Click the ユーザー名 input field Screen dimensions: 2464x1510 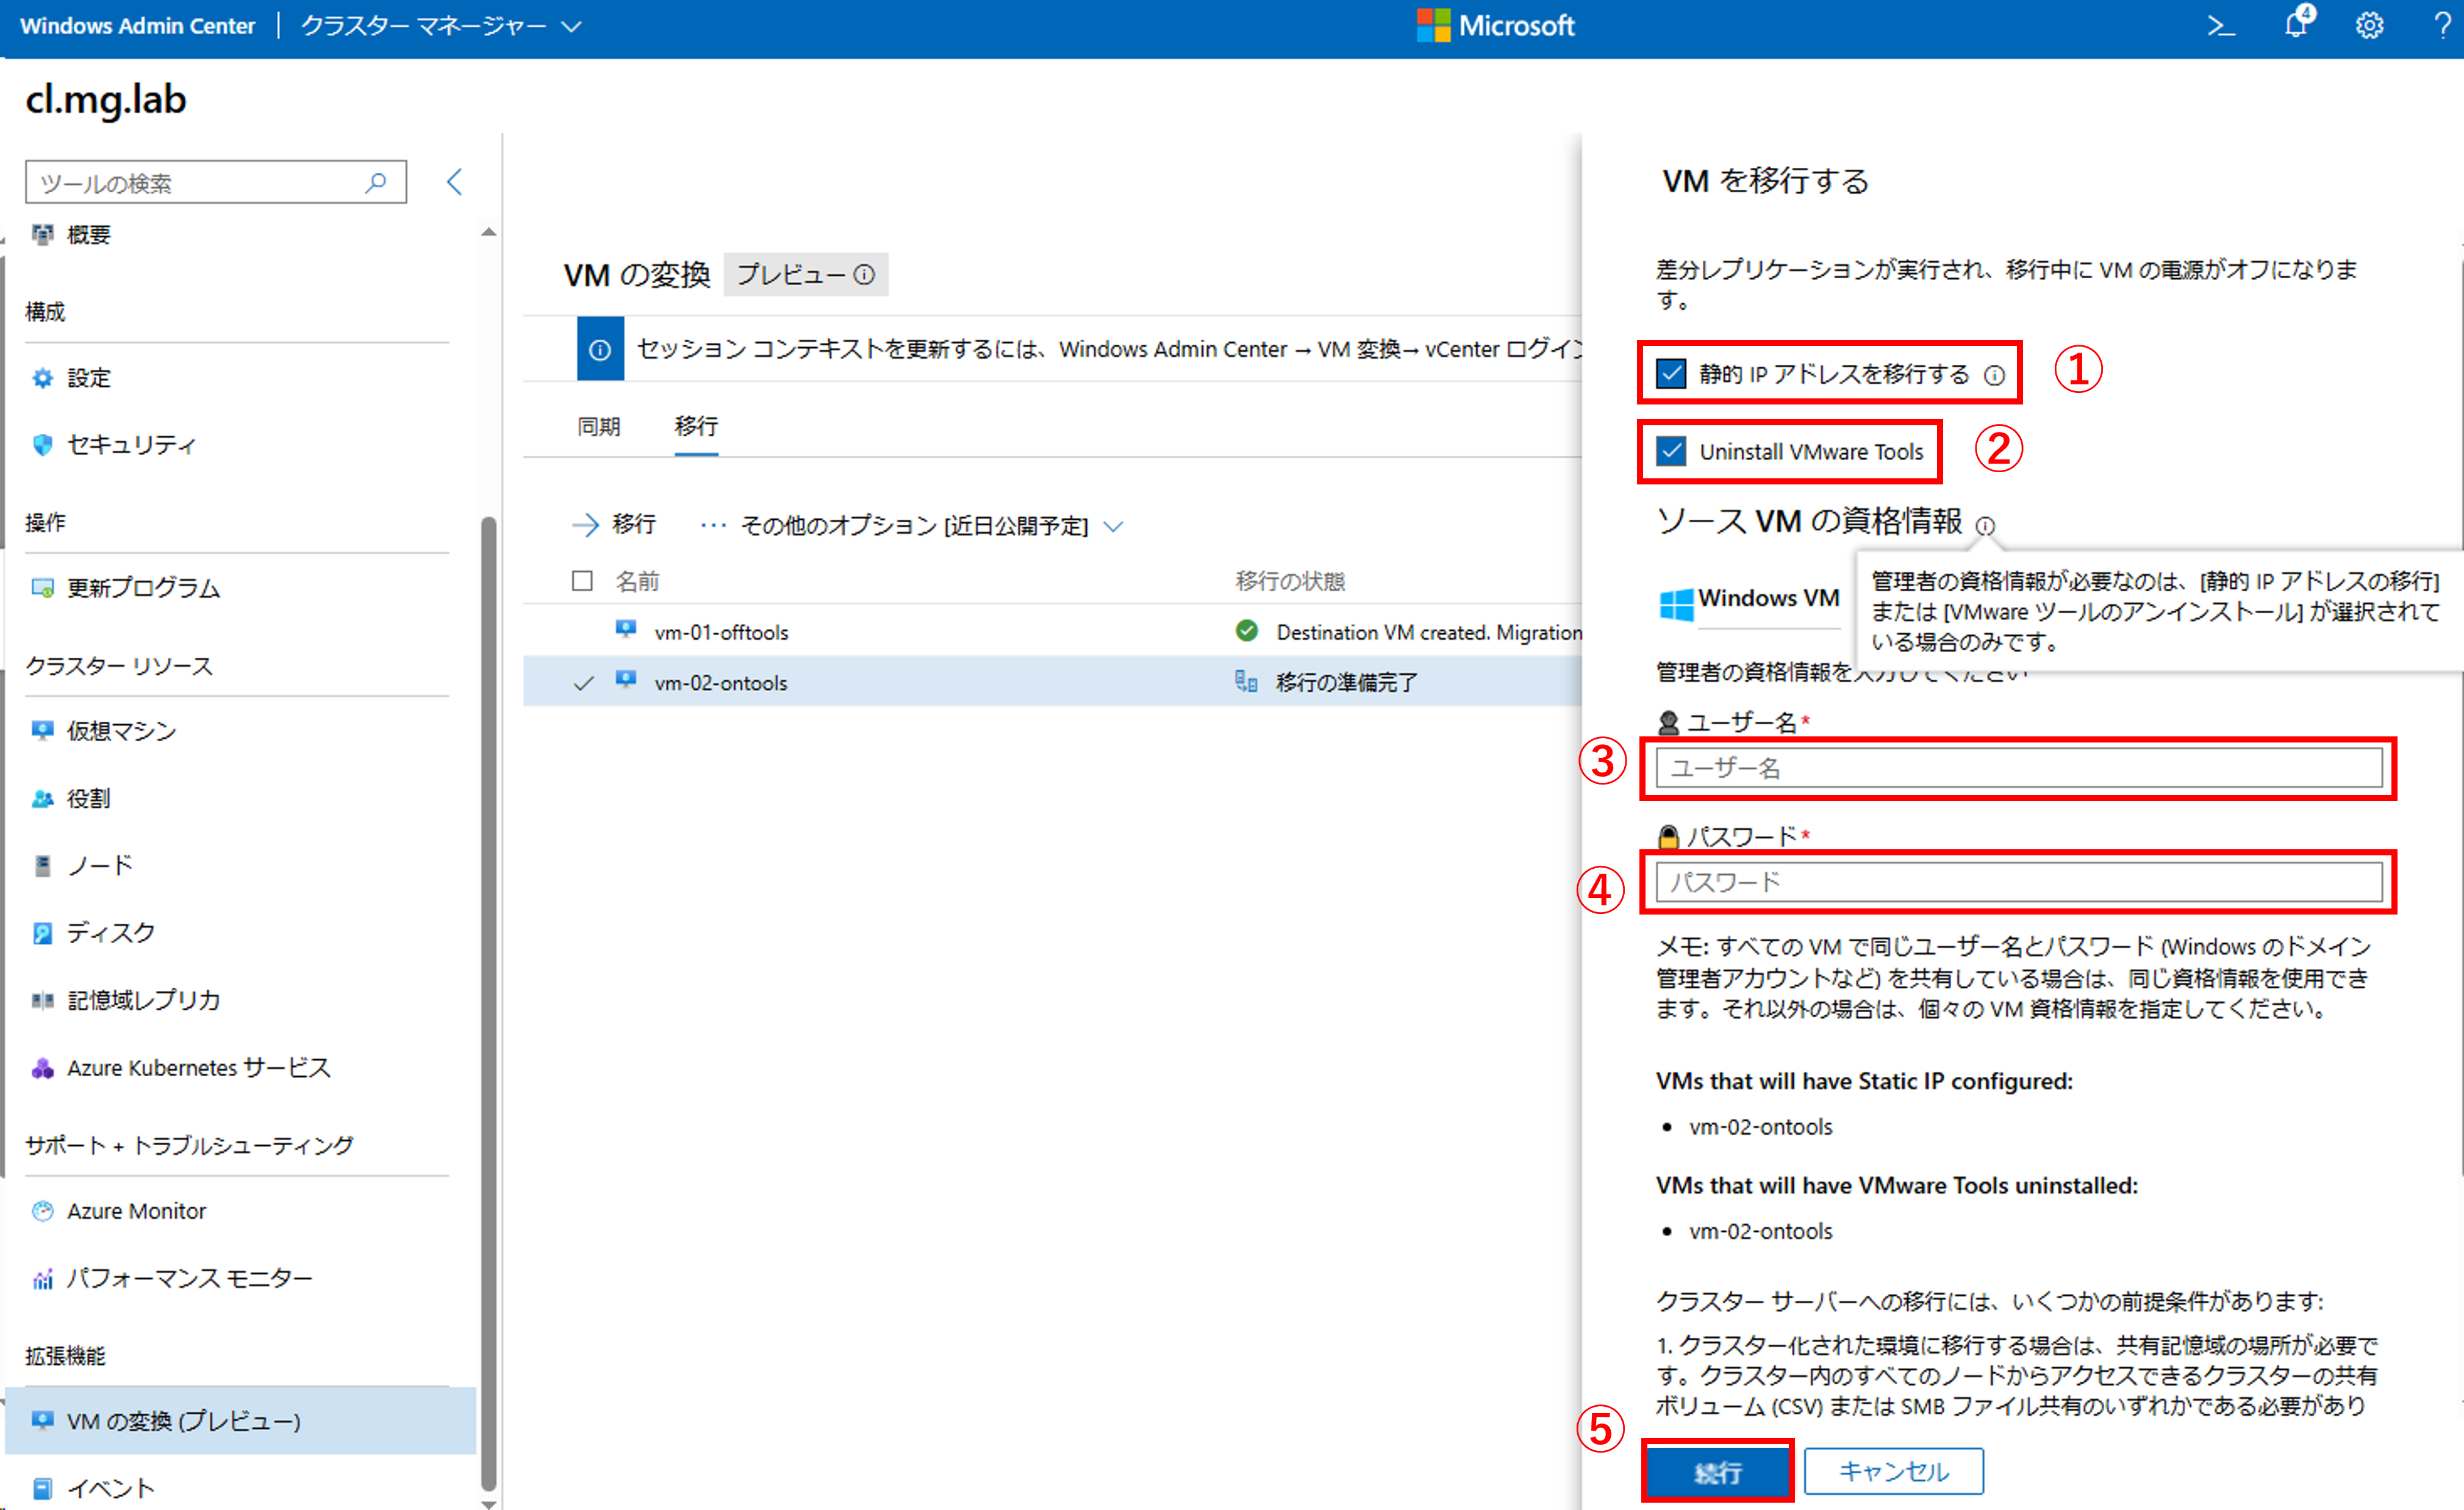point(2018,769)
